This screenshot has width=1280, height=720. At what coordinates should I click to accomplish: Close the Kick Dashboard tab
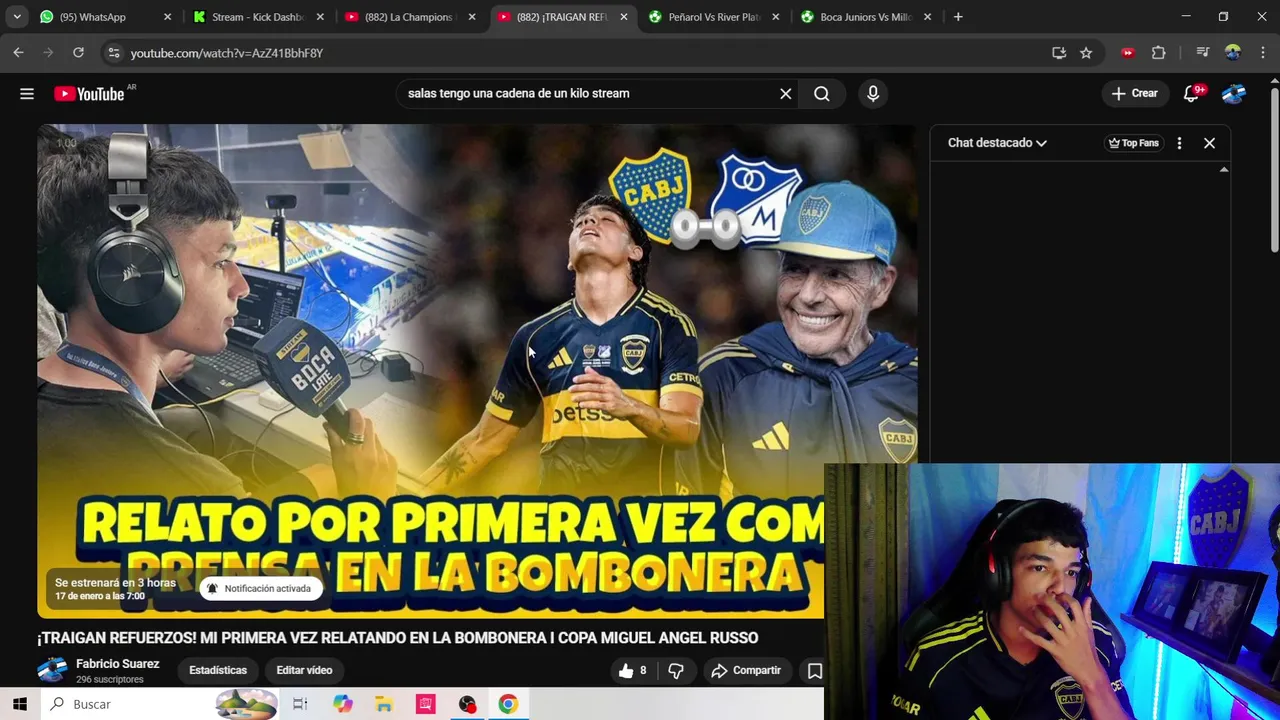pos(320,17)
